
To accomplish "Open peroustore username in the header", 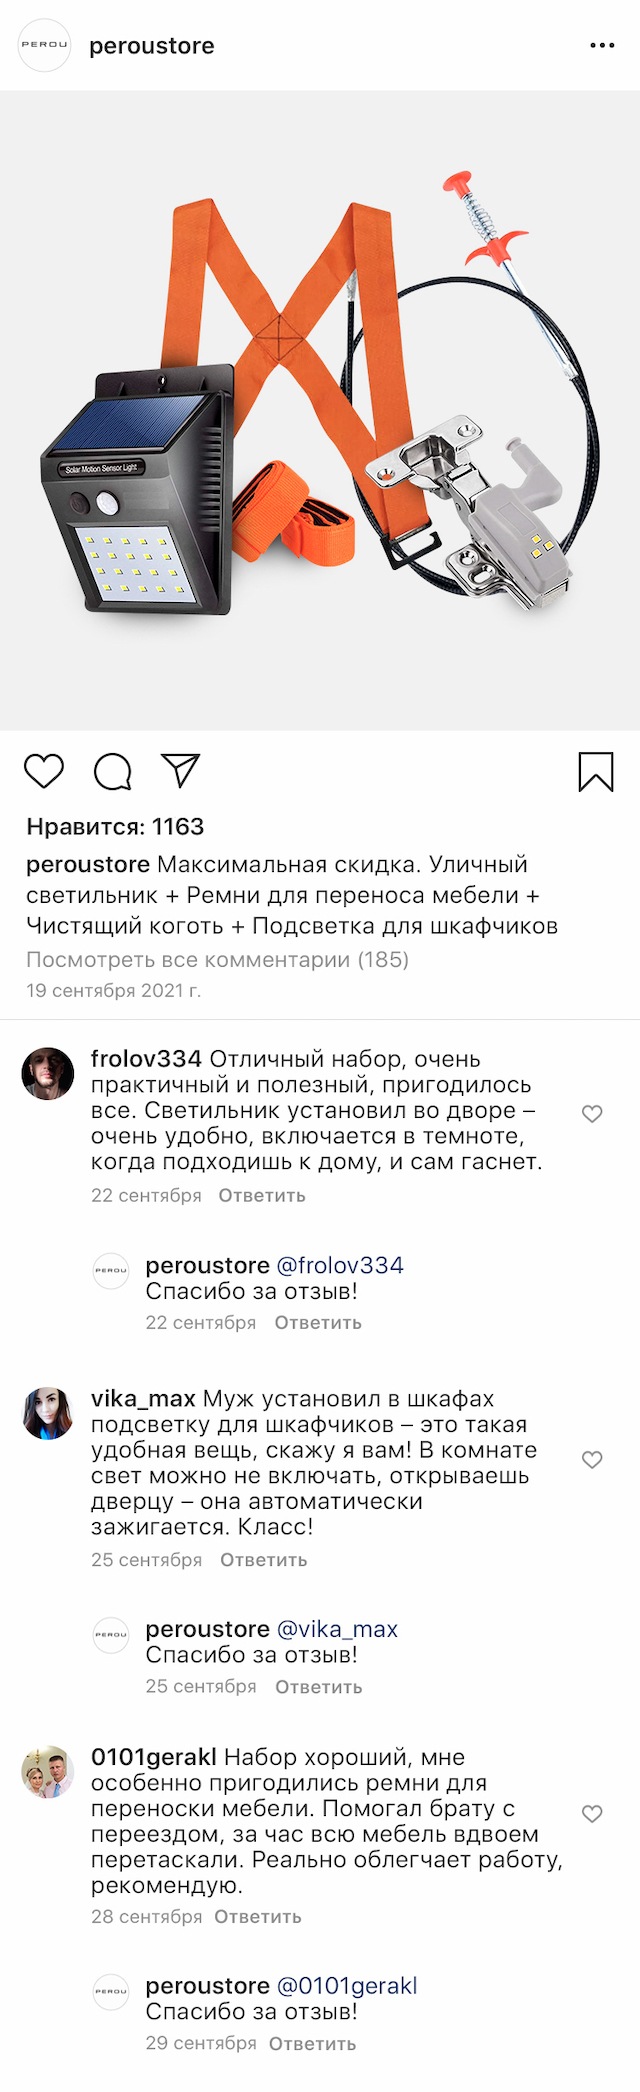I will 152,46.
